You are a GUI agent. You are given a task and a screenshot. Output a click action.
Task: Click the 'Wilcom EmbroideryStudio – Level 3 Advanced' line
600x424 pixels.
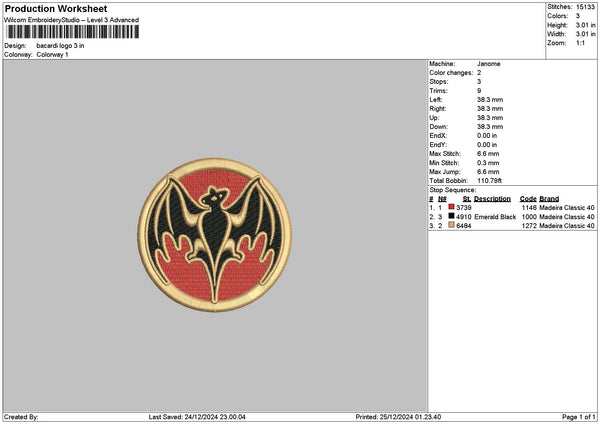72,20
